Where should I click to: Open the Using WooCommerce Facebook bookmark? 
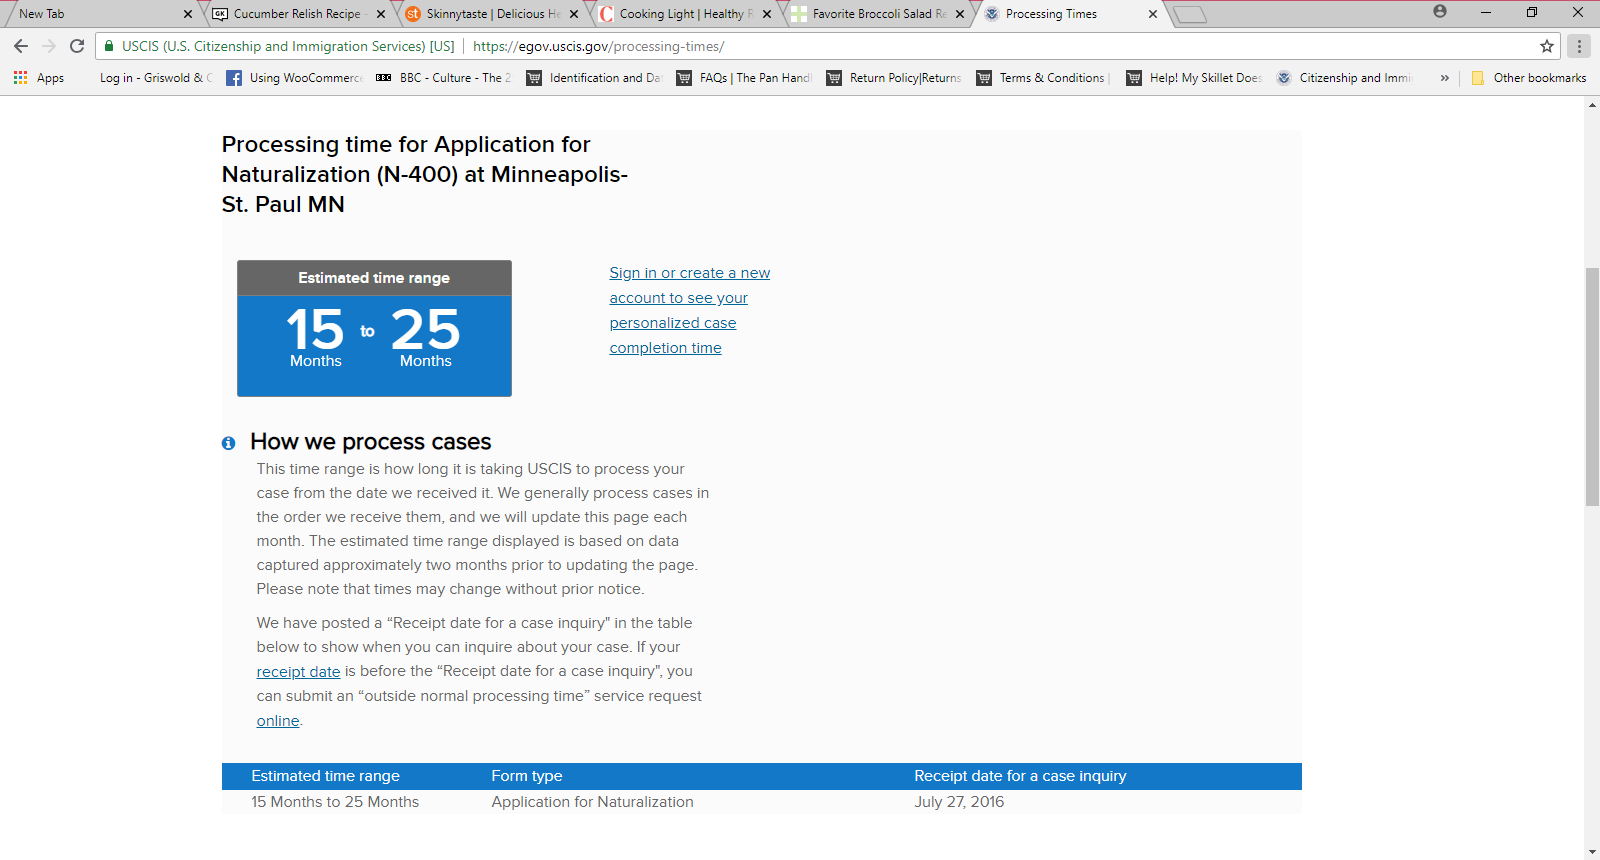[294, 78]
